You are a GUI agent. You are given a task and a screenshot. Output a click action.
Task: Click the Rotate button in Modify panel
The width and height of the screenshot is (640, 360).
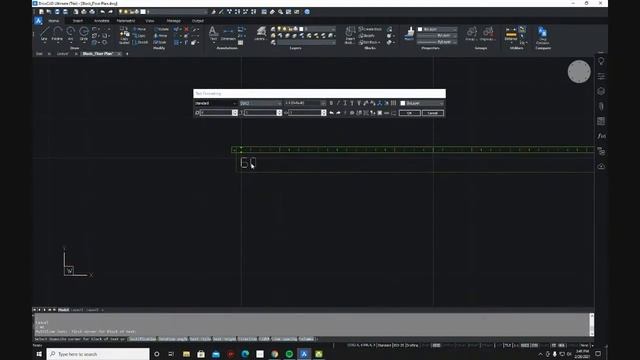click(x=162, y=29)
